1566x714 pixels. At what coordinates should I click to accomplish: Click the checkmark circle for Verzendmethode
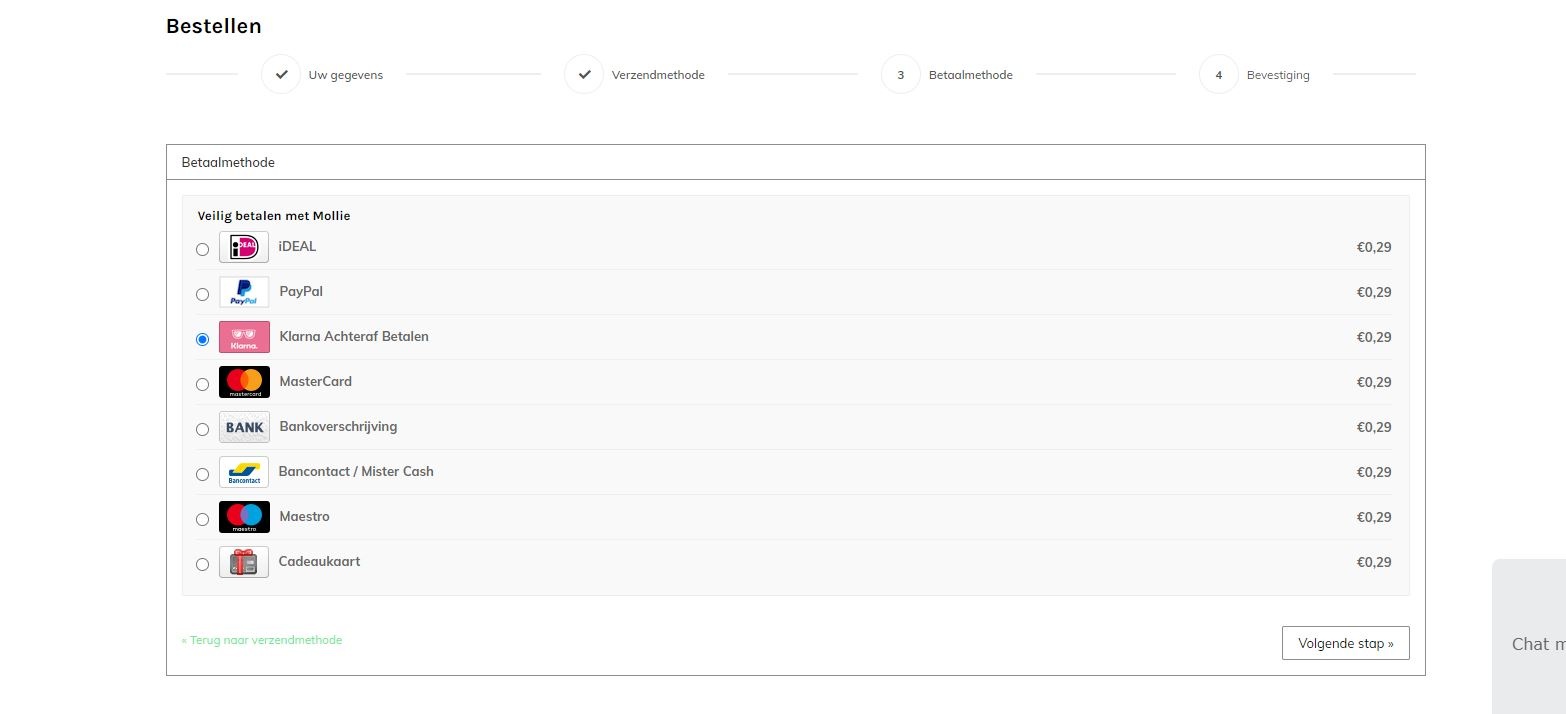[x=584, y=74]
